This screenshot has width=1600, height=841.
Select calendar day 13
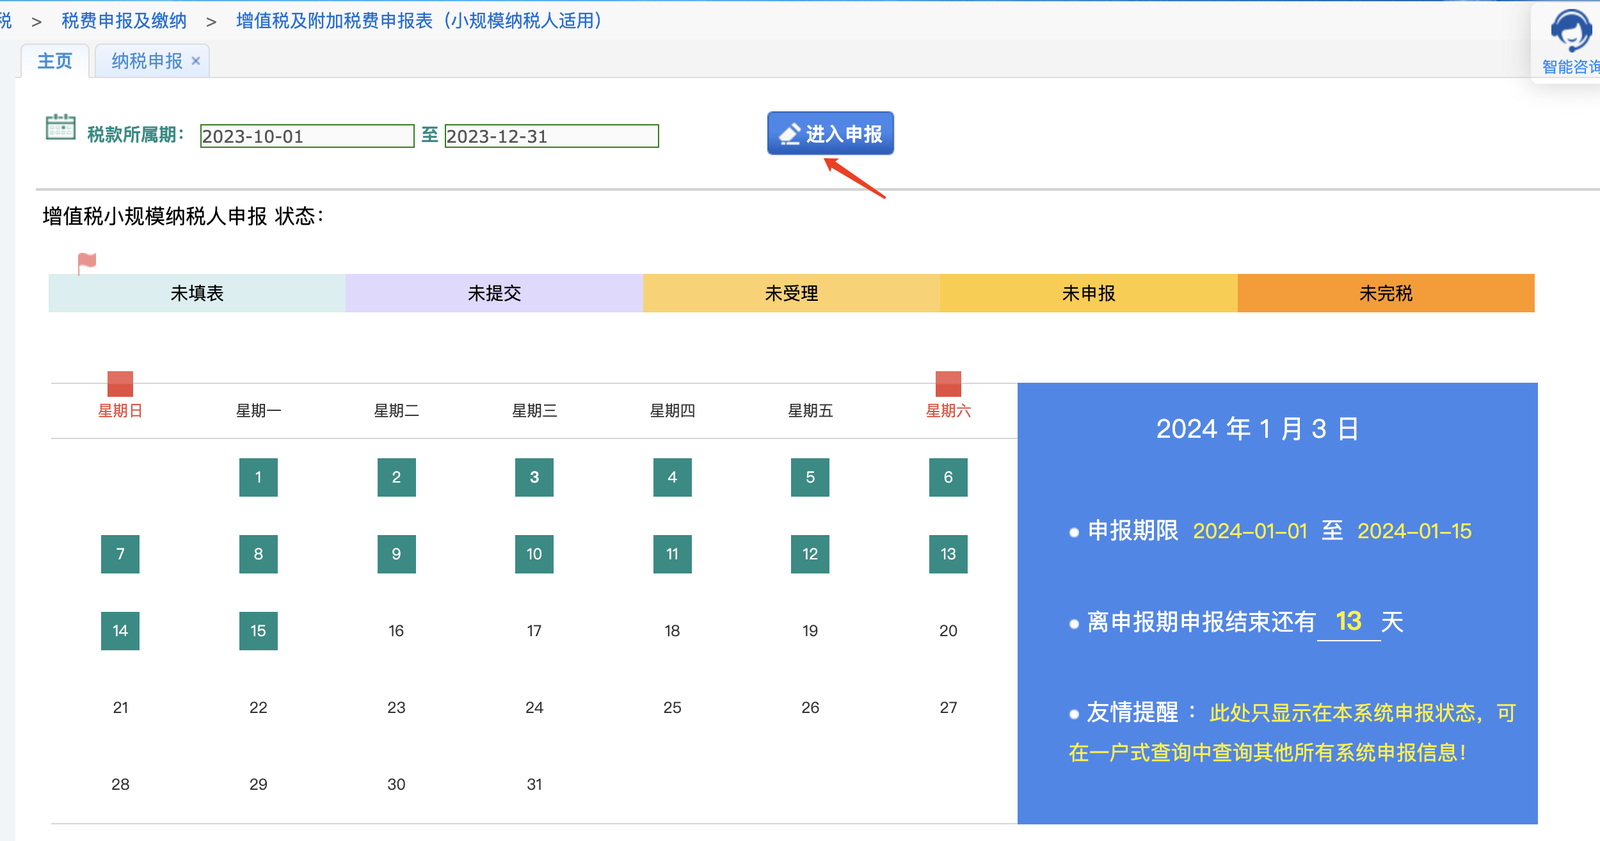948,554
